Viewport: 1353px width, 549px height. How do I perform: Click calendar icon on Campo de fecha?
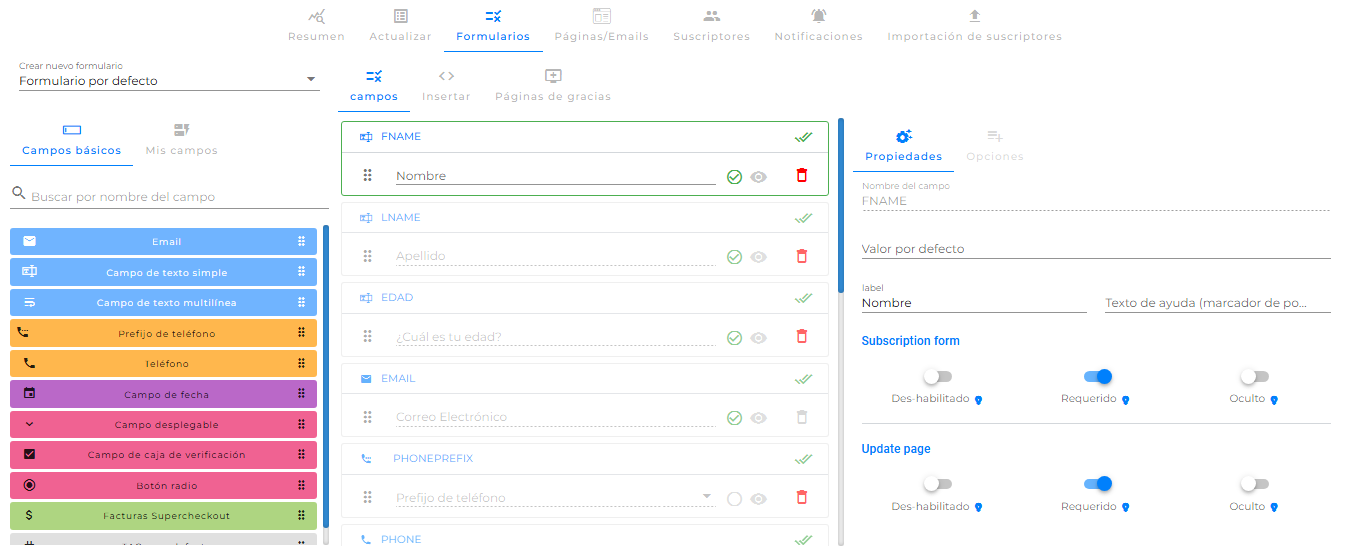tap(29, 394)
